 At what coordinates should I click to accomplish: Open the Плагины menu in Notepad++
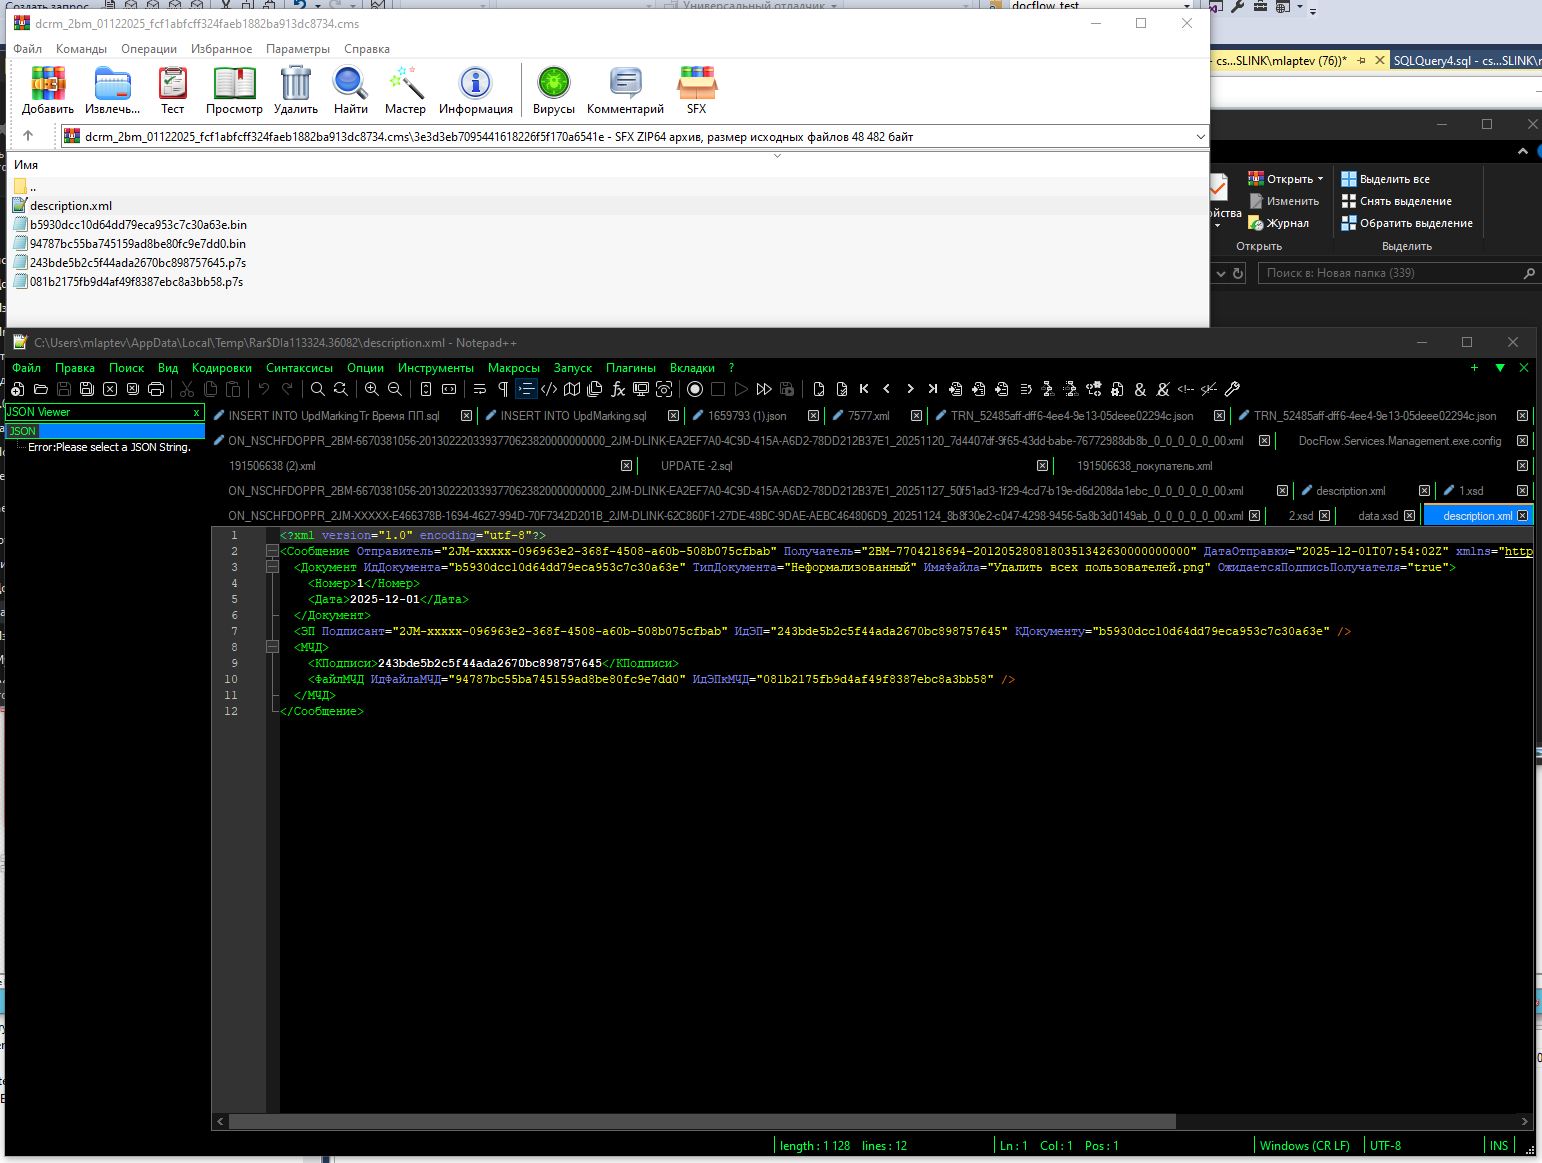(630, 368)
